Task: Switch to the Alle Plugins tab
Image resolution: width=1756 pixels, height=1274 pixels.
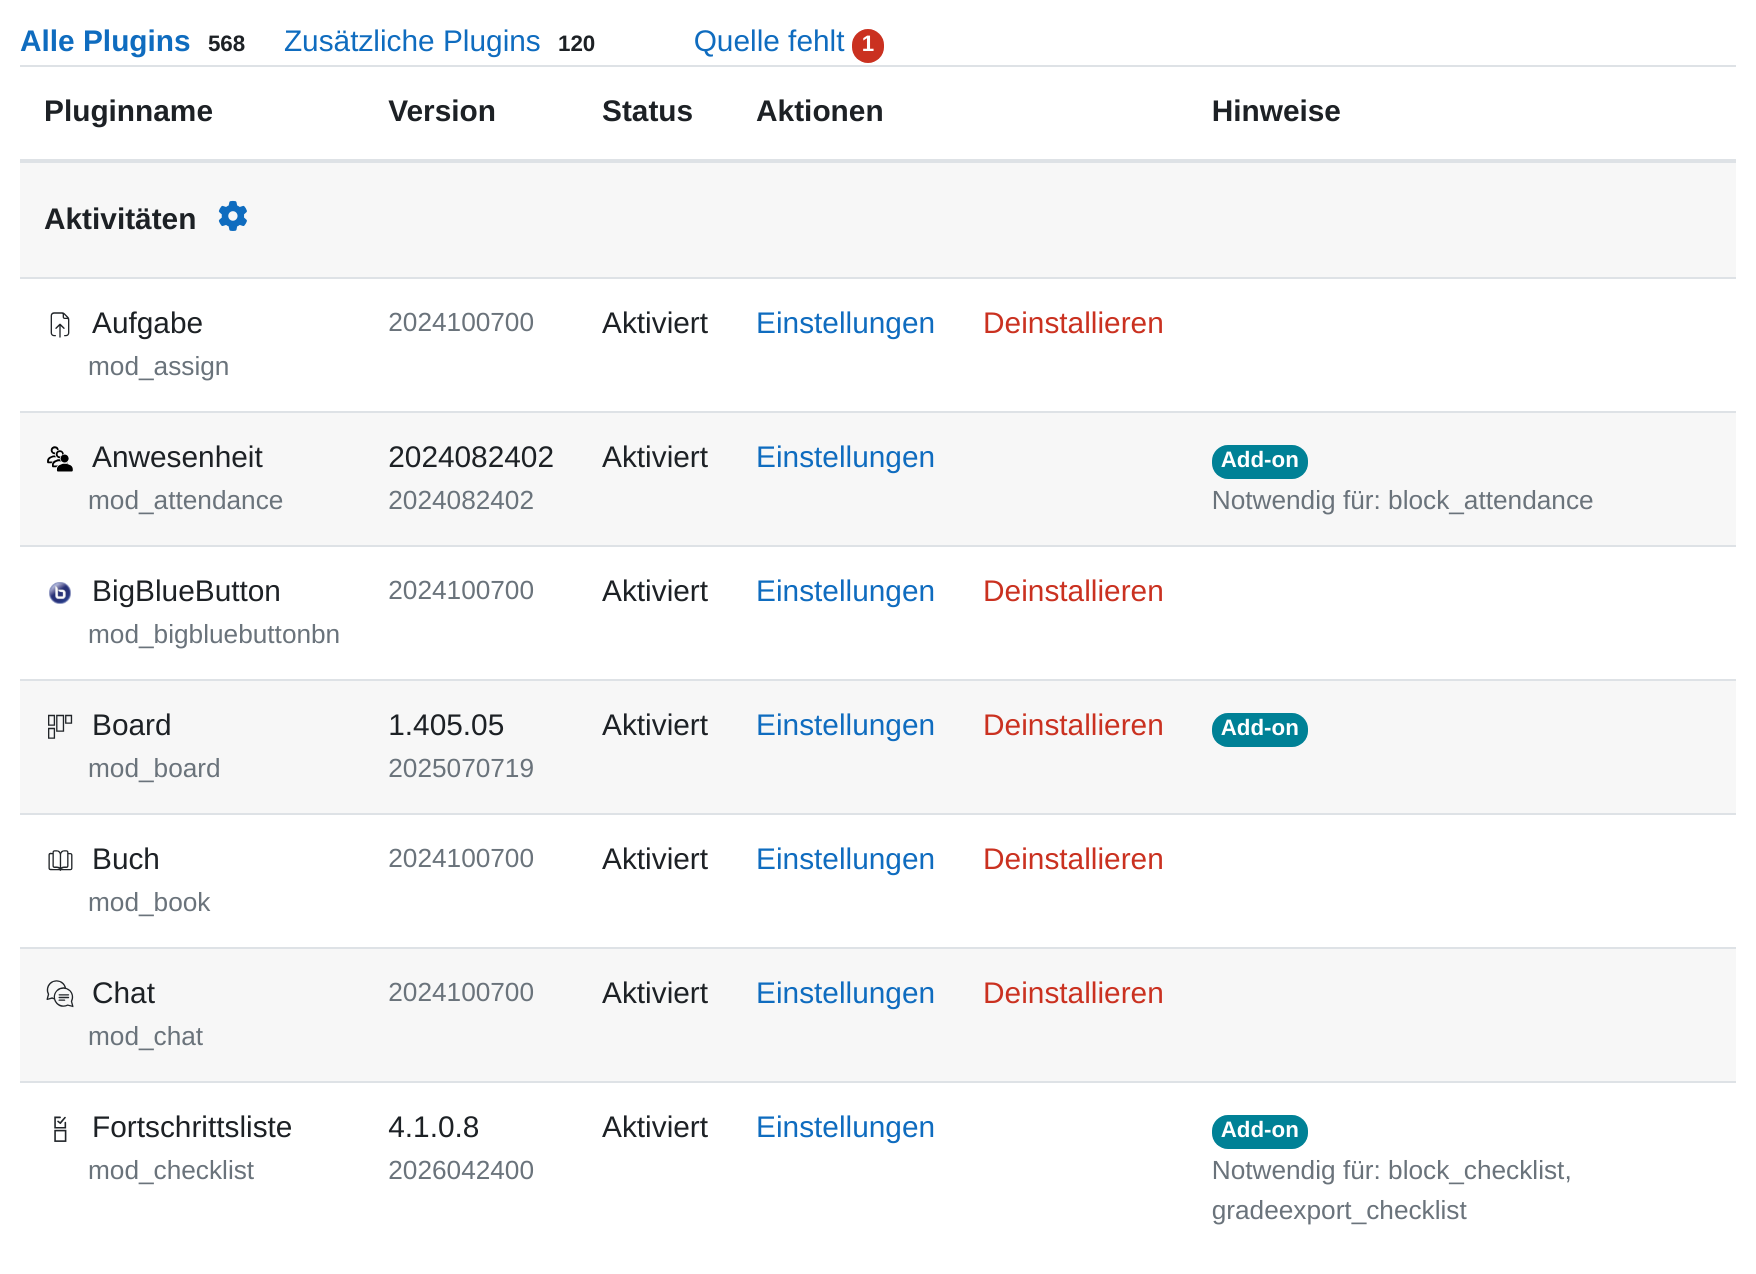Action: tap(105, 41)
